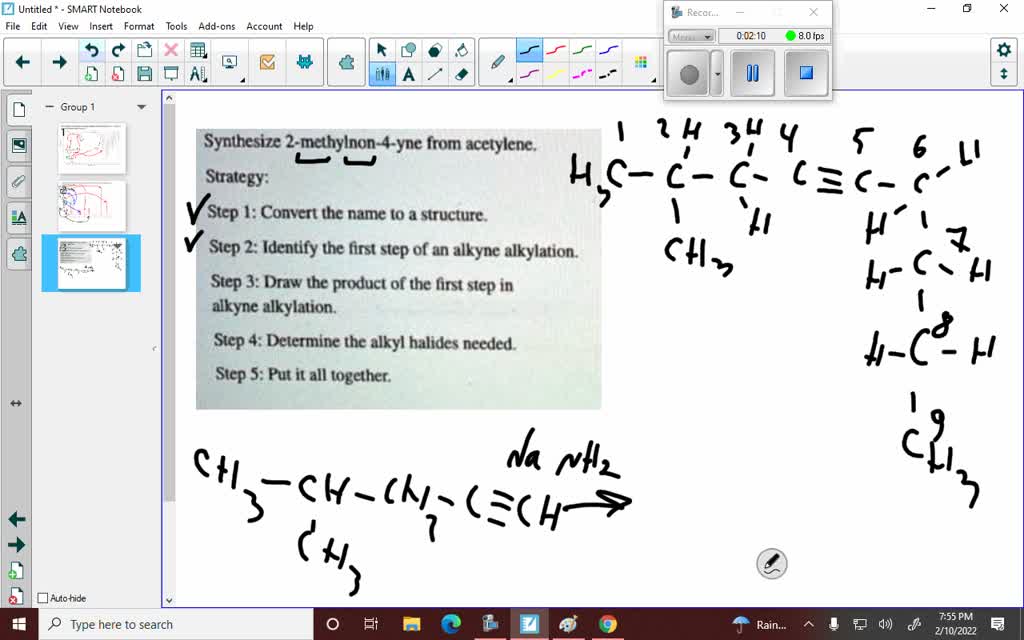
Task: Open the Attachments paperclip panel
Action: (x=18, y=182)
